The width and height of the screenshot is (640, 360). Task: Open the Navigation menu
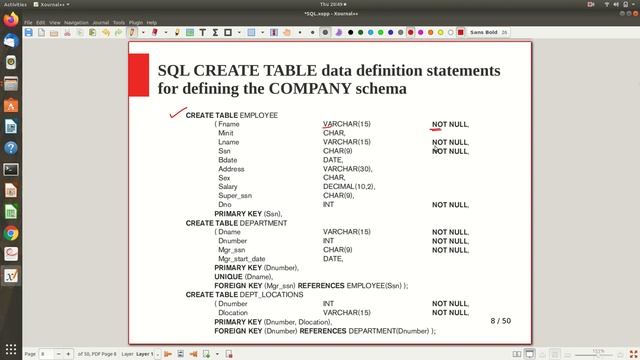(76, 22)
